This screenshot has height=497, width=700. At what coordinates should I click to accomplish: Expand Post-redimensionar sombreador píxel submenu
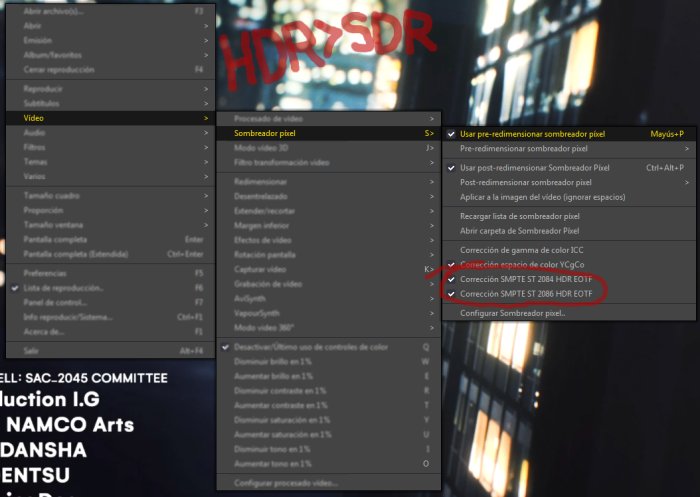click(569, 183)
